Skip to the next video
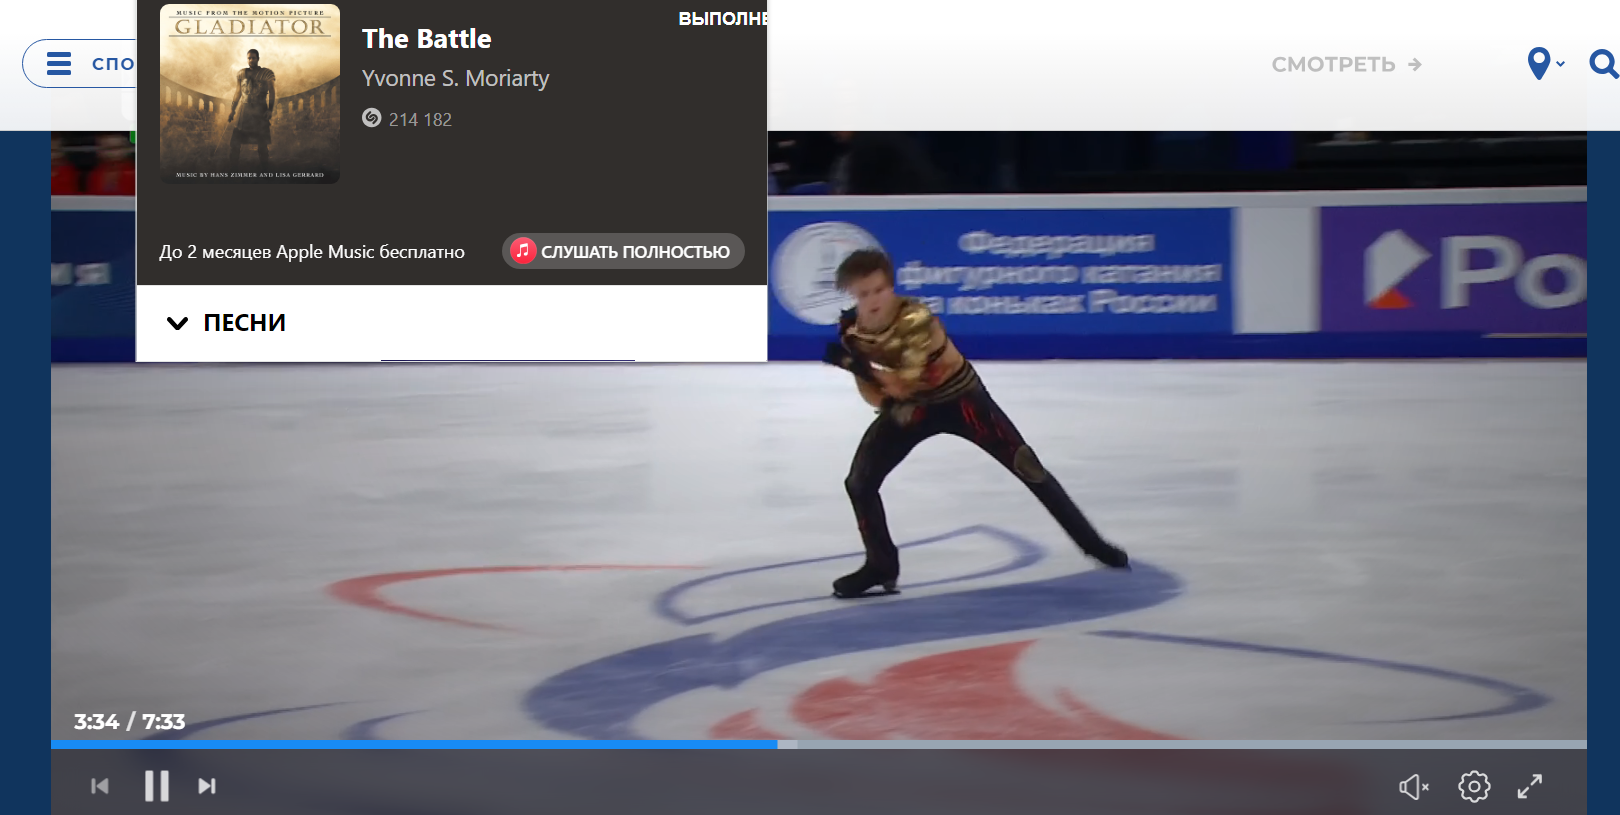 [207, 786]
